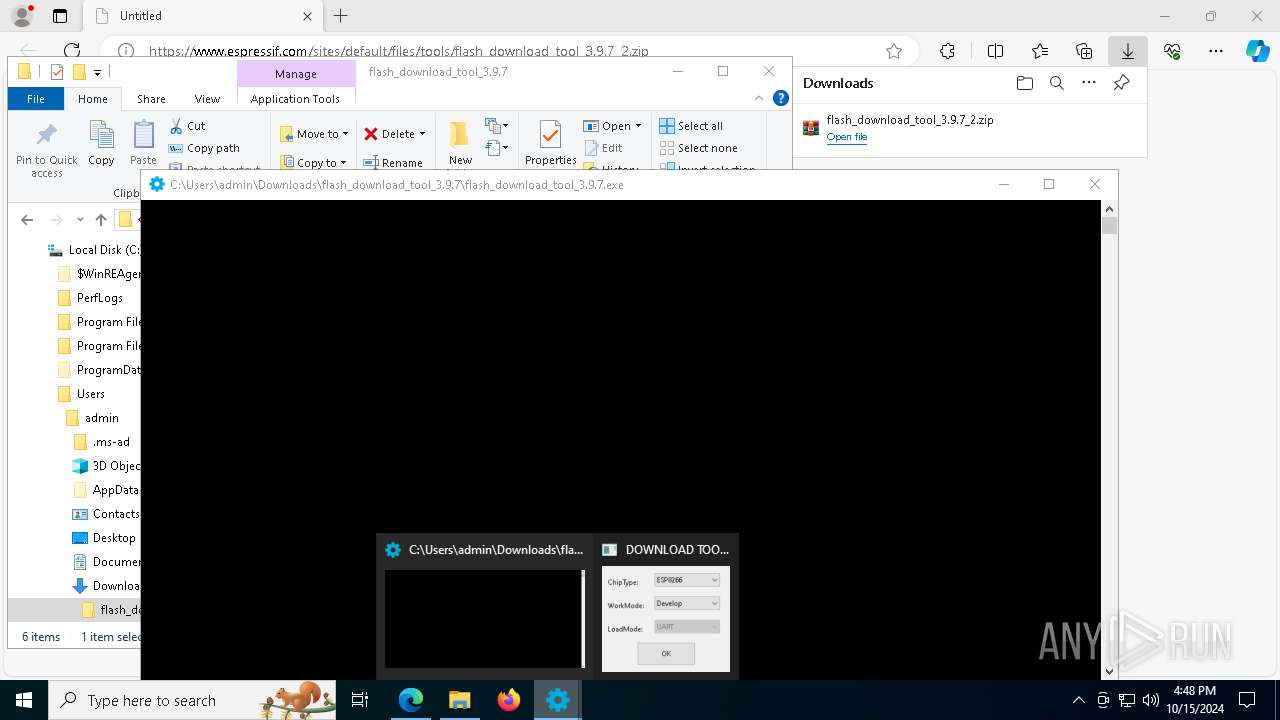The image size is (1280, 720).
Task: Open Edge Extensions puzzle icon
Action: tap(947, 51)
